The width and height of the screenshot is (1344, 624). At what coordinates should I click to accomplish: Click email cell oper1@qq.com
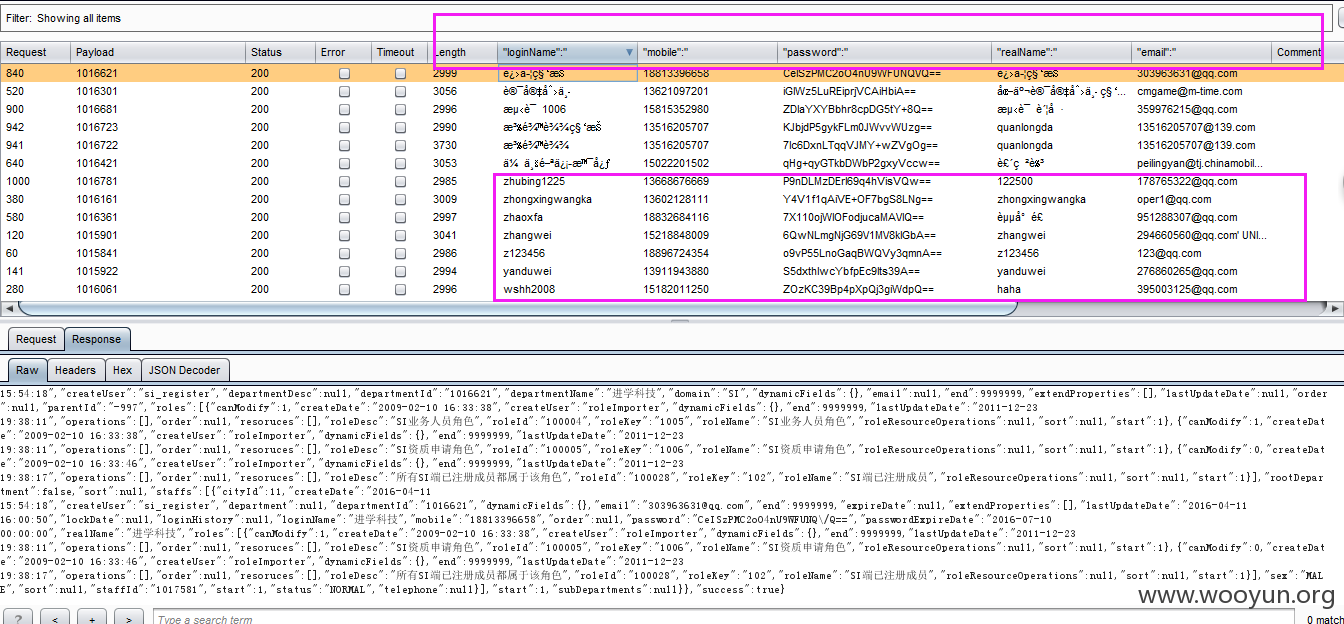point(1174,199)
